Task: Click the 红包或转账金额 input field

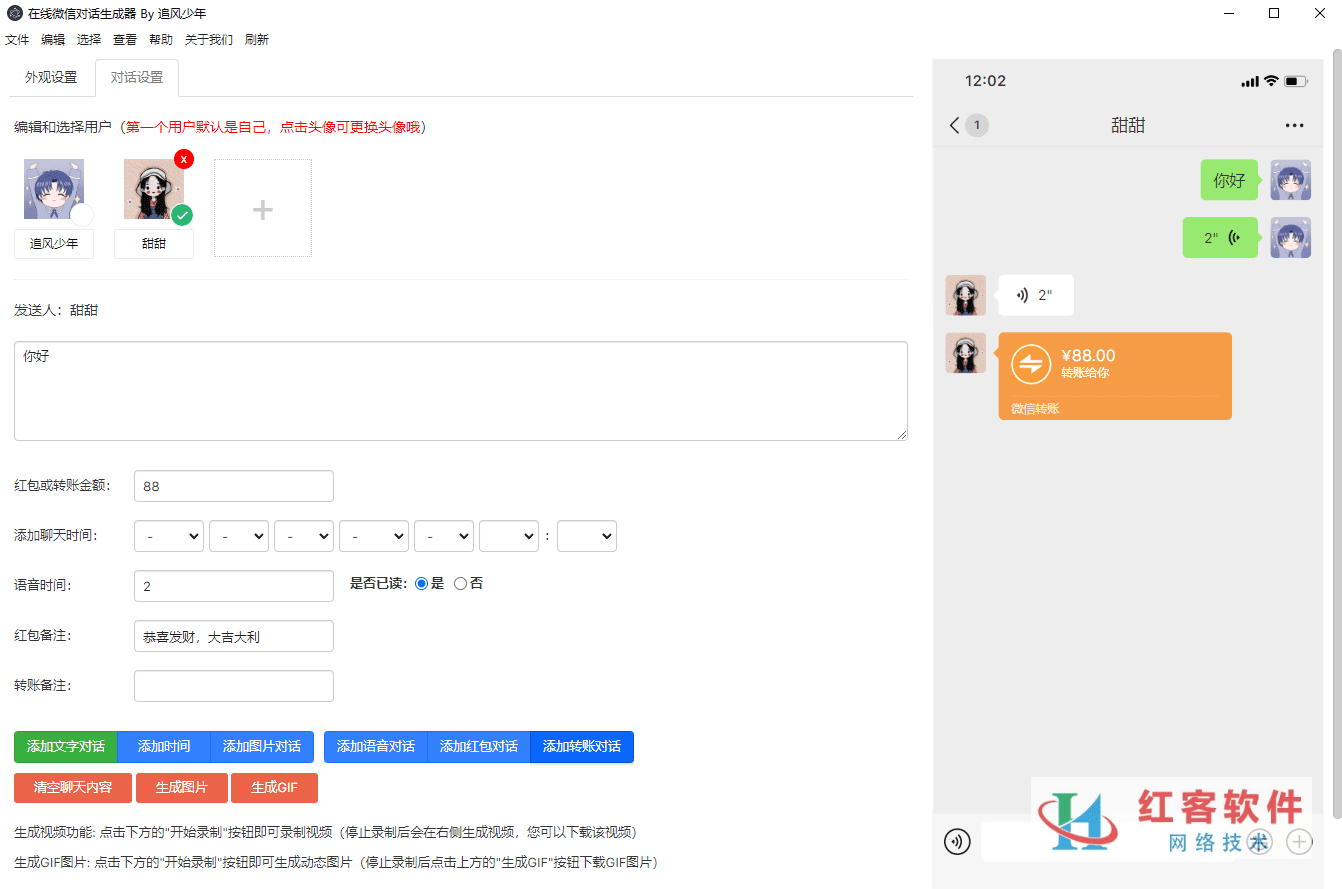Action: pos(233,487)
